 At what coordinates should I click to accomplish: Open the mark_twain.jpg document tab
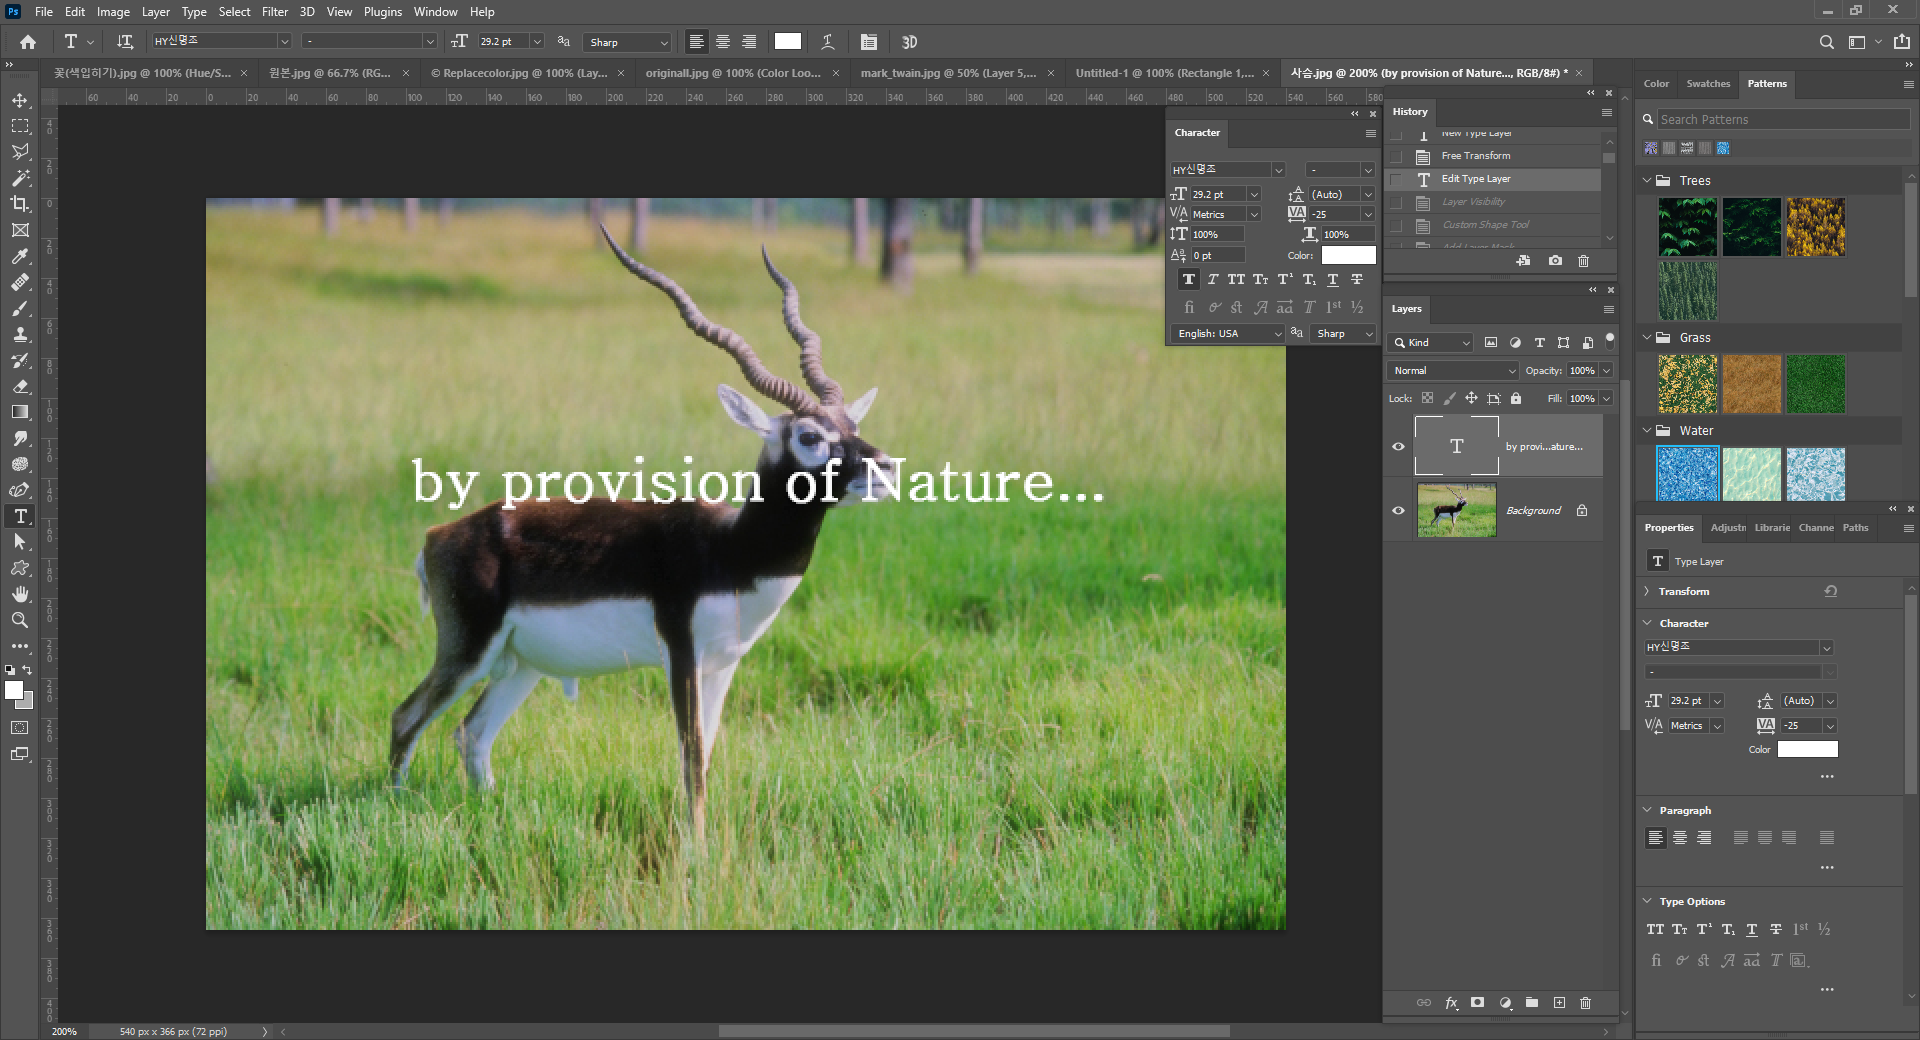[x=947, y=73]
